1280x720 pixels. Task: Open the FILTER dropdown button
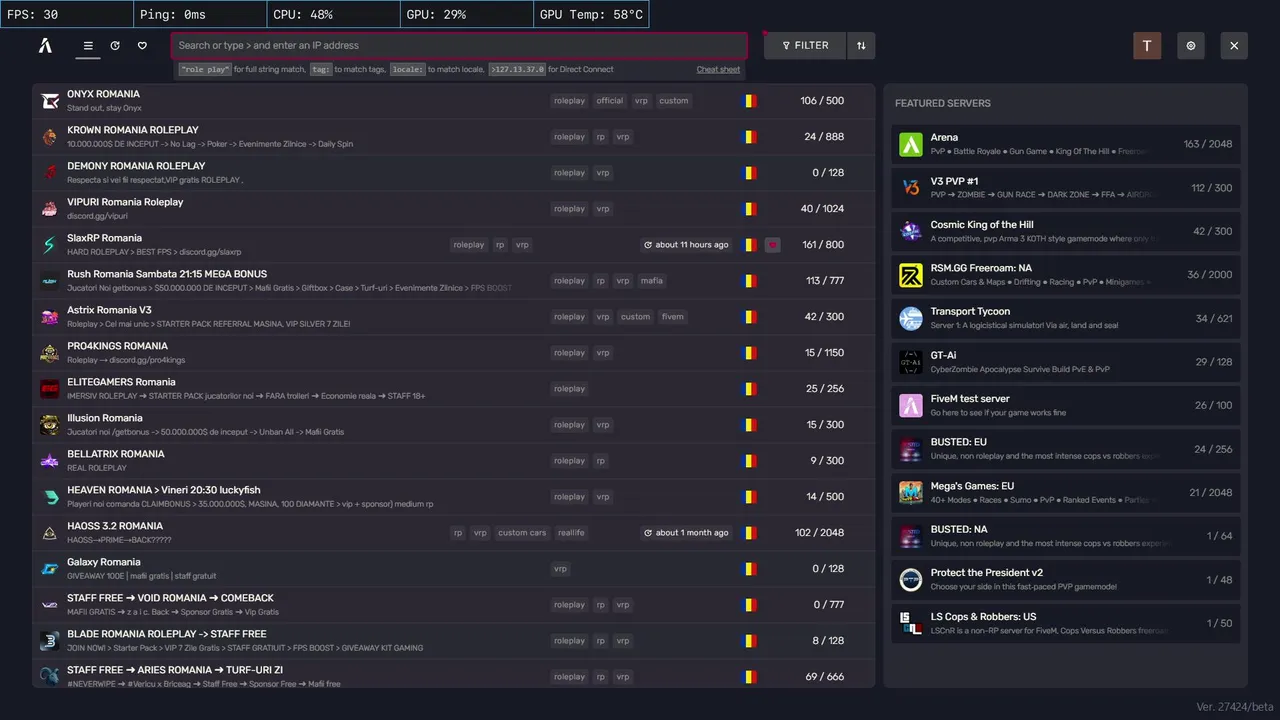(805, 45)
